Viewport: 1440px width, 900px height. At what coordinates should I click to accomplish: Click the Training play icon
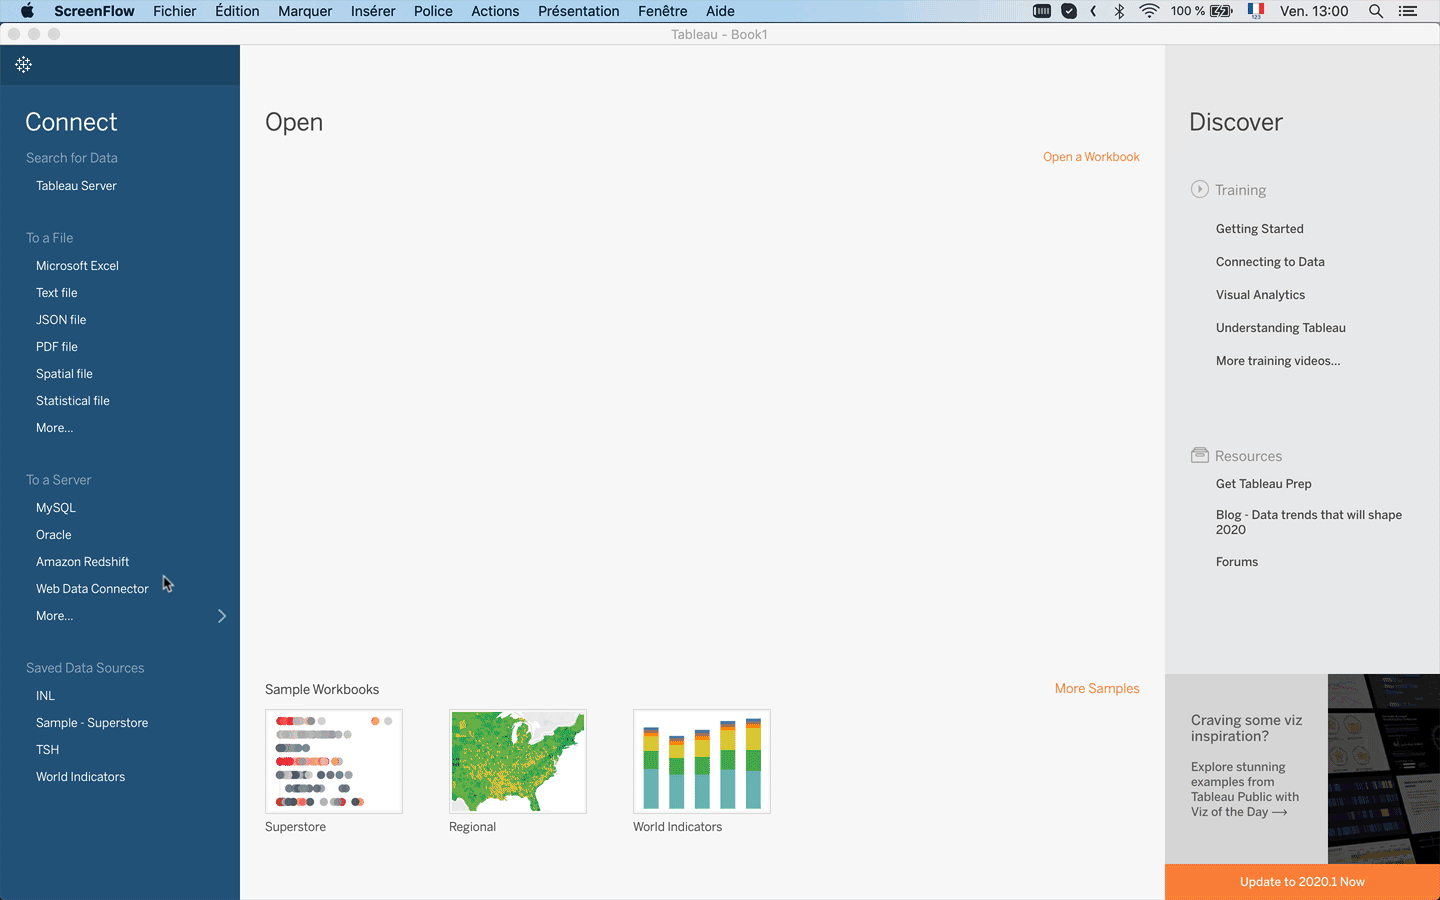[1200, 189]
